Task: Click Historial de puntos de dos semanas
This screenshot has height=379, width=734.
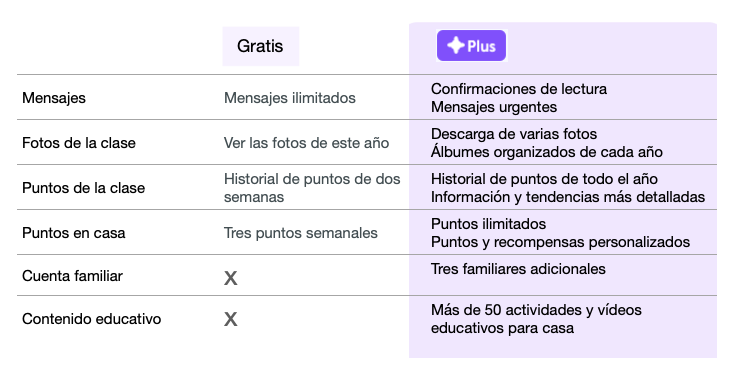Action: click(x=312, y=188)
